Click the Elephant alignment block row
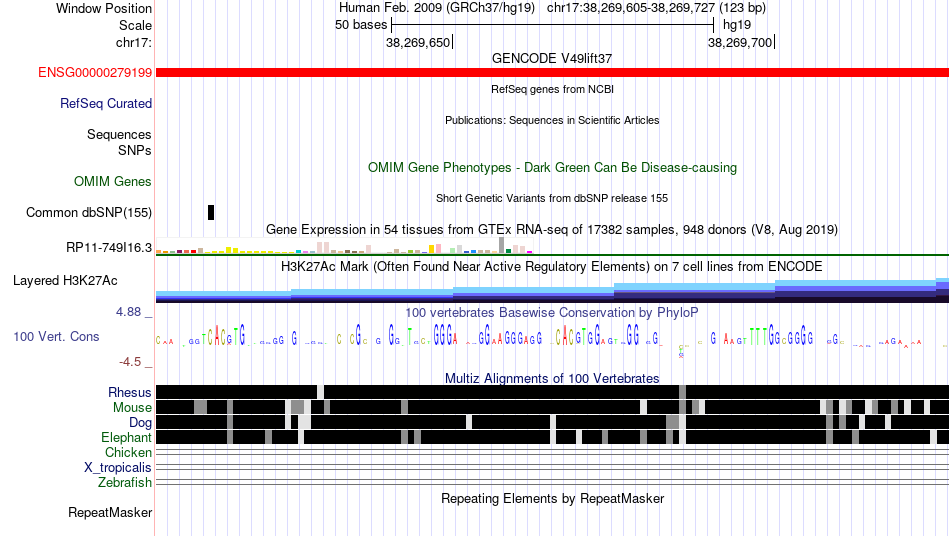950x536 pixels. [x=552, y=437]
